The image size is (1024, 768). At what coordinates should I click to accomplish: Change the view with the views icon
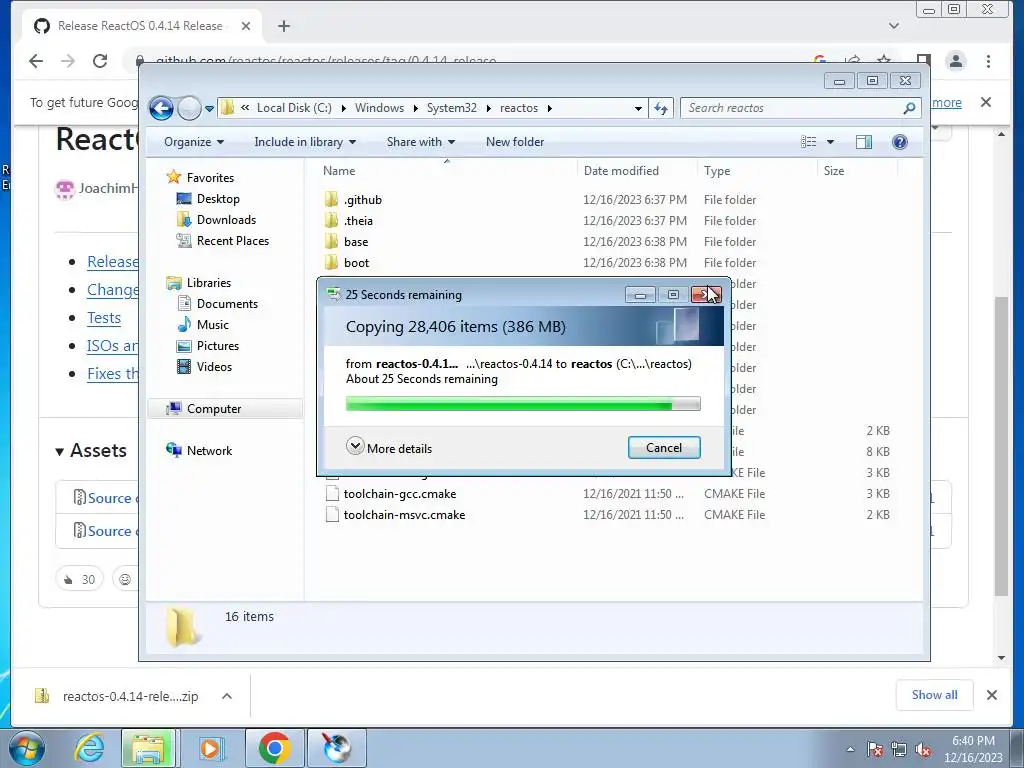point(808,142)
